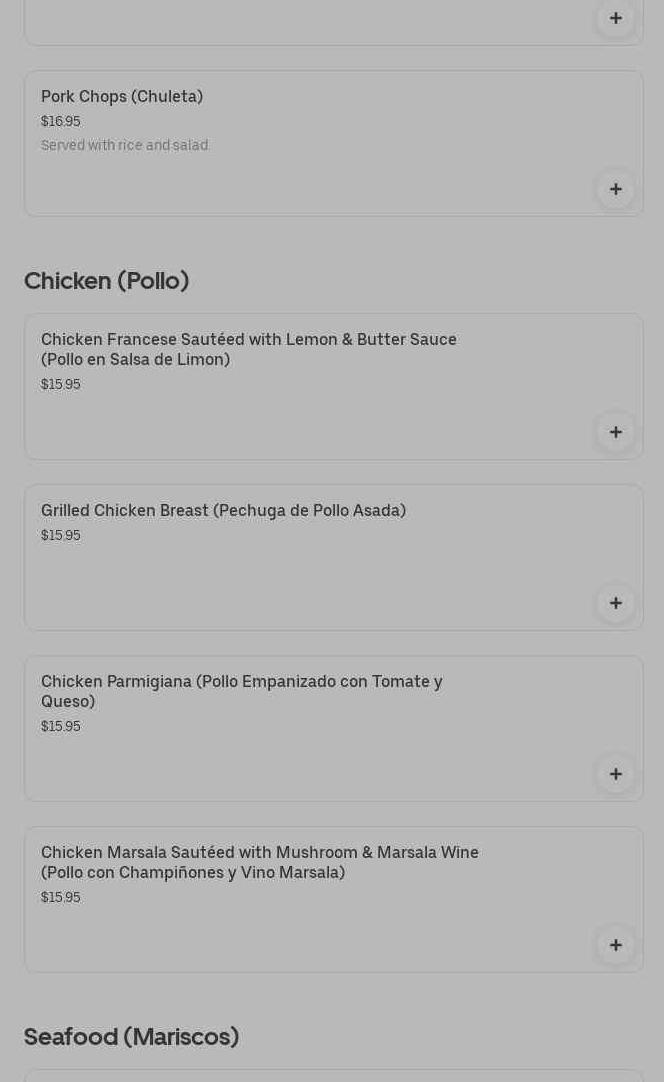This screenshot has height=1082, width=664.
Task: Select the Seafood (Mariscos) section heading
Action: click(x=131, y=1037)
